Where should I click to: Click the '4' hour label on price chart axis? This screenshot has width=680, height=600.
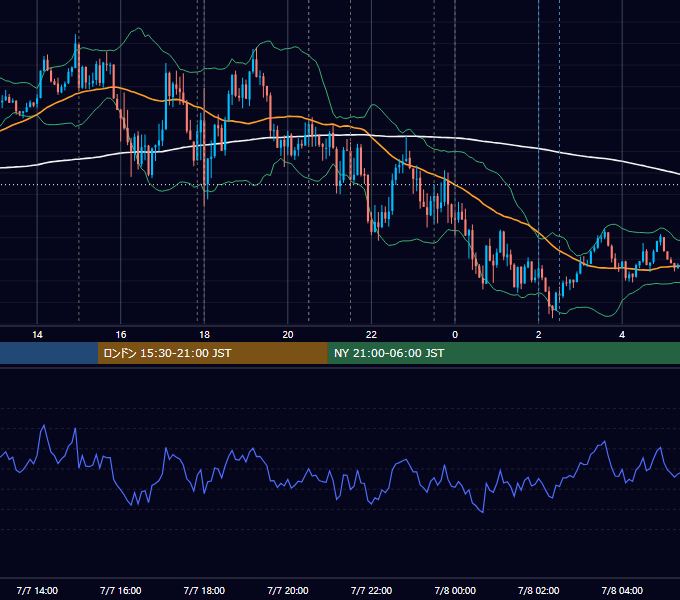pos(622,335)
